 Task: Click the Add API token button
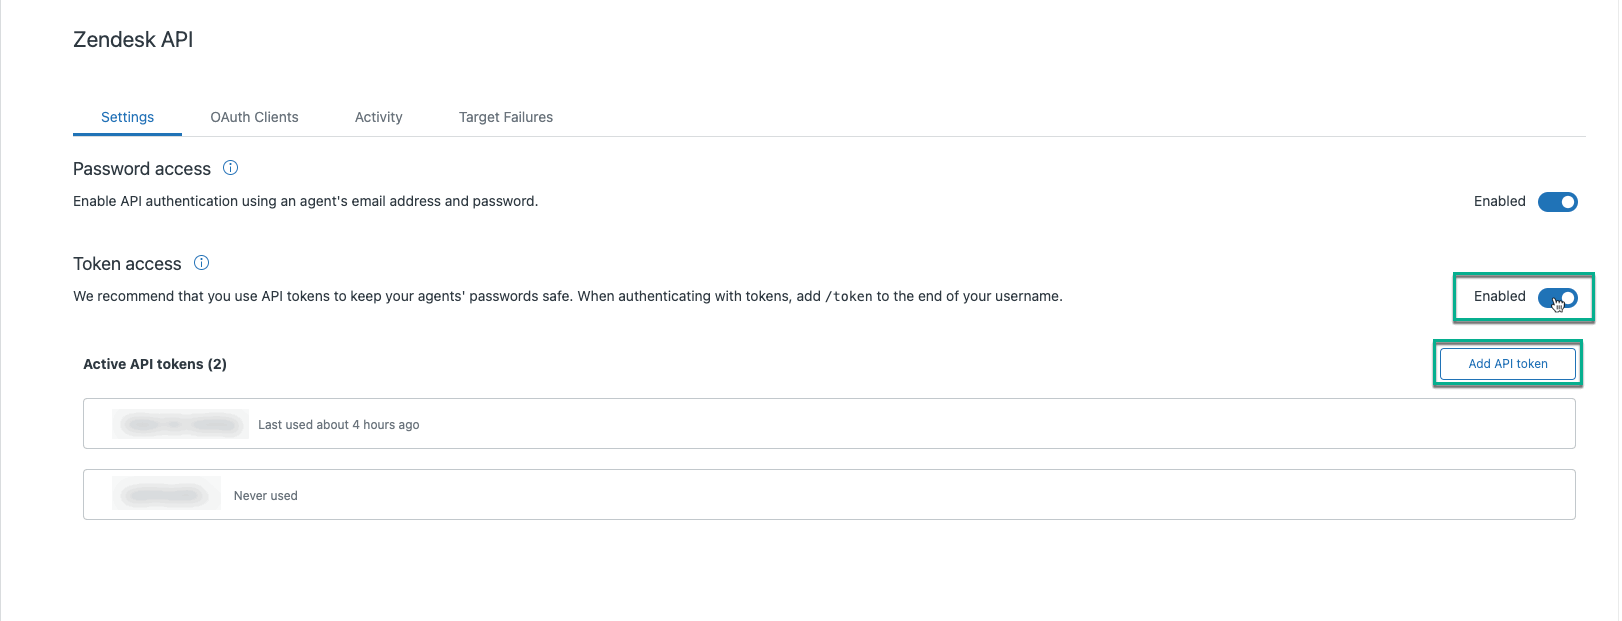coord(1507,363)
